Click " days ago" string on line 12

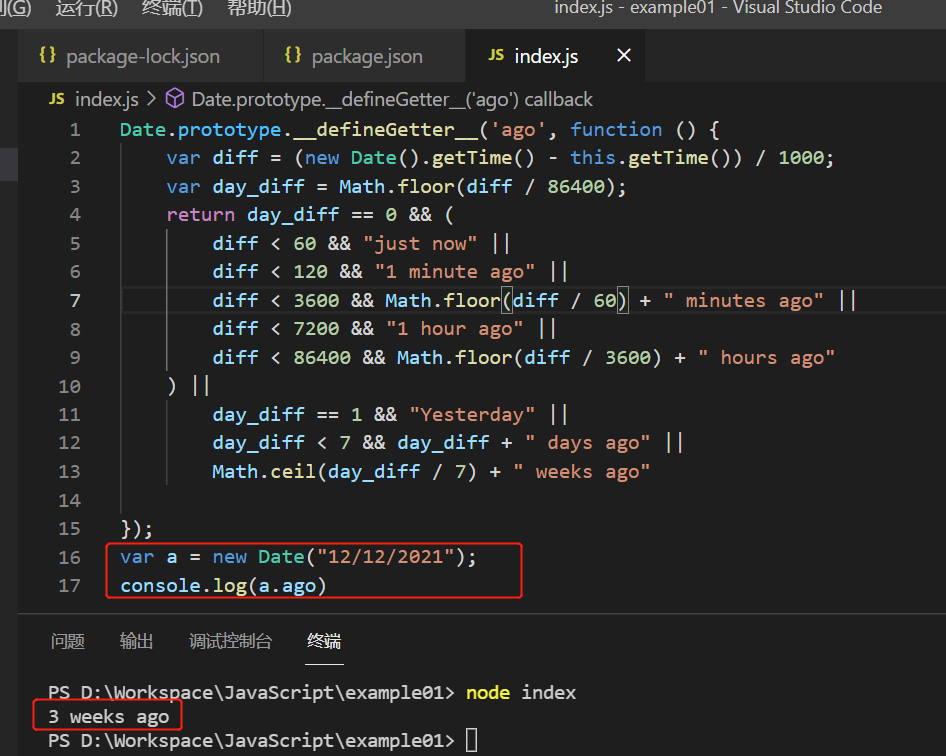[587, 443]
